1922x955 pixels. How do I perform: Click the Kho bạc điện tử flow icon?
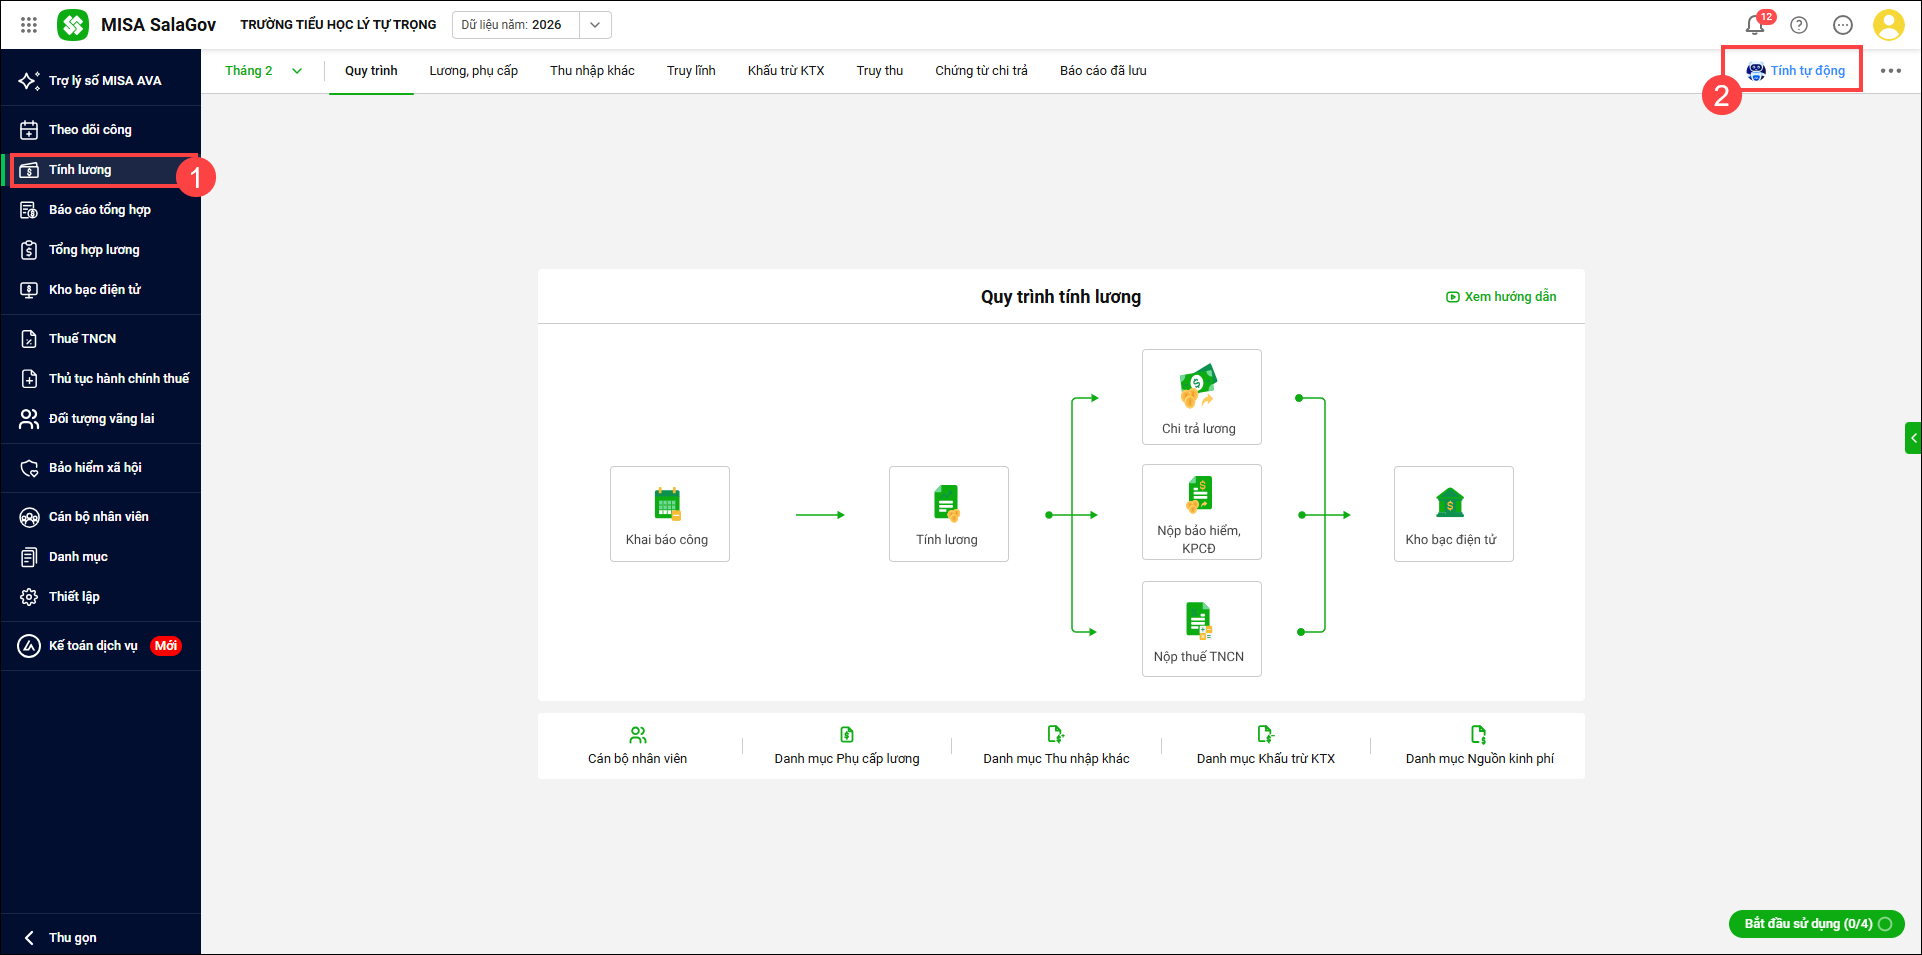pyautogui.click(x=1450, y=503)
